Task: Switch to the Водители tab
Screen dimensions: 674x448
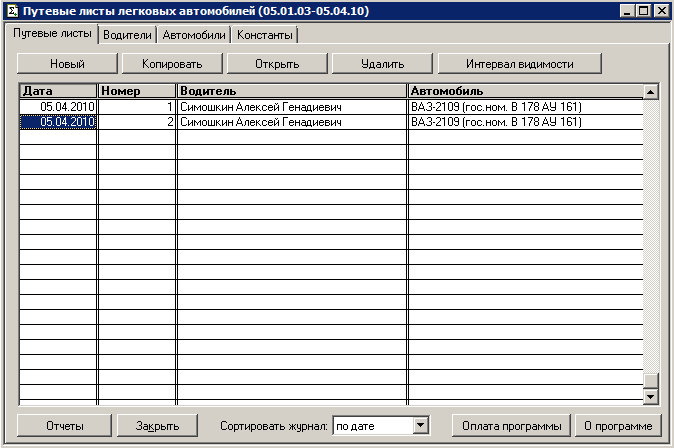Action: 127,35
